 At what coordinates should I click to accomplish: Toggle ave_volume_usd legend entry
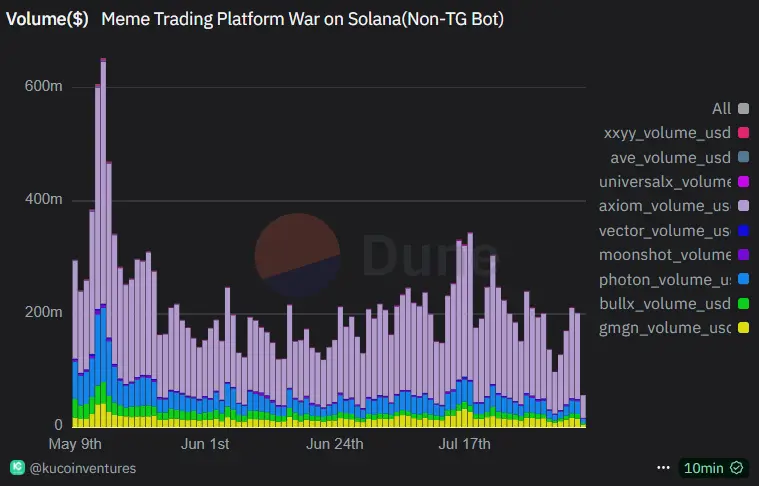(x=680, y=157)
